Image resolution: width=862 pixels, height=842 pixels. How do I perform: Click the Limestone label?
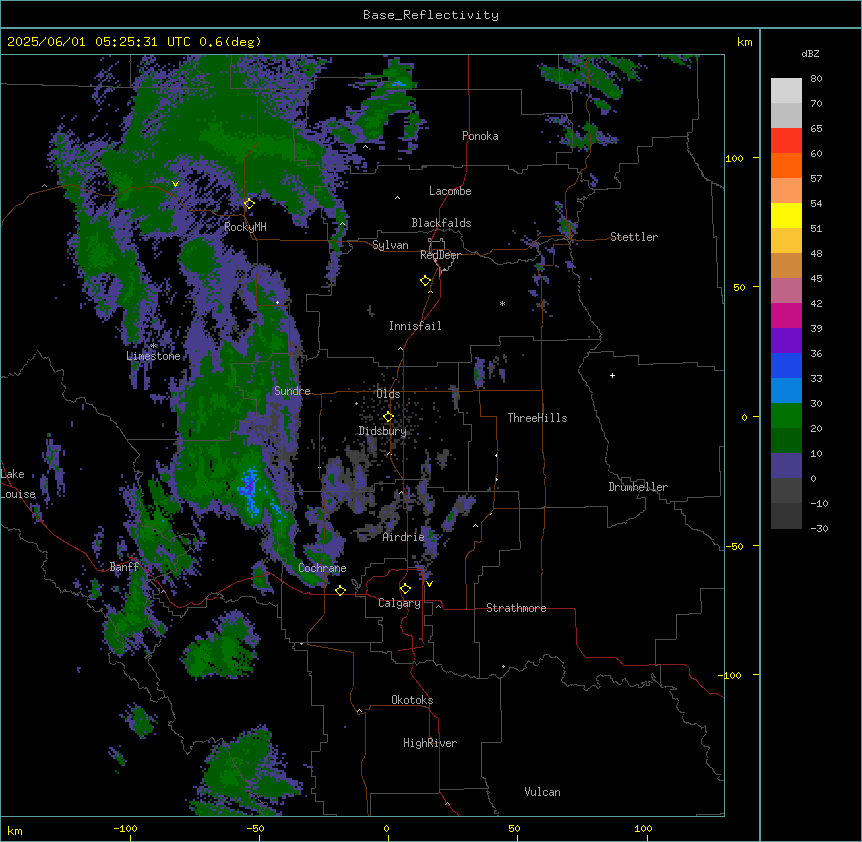tap(153, 356)
